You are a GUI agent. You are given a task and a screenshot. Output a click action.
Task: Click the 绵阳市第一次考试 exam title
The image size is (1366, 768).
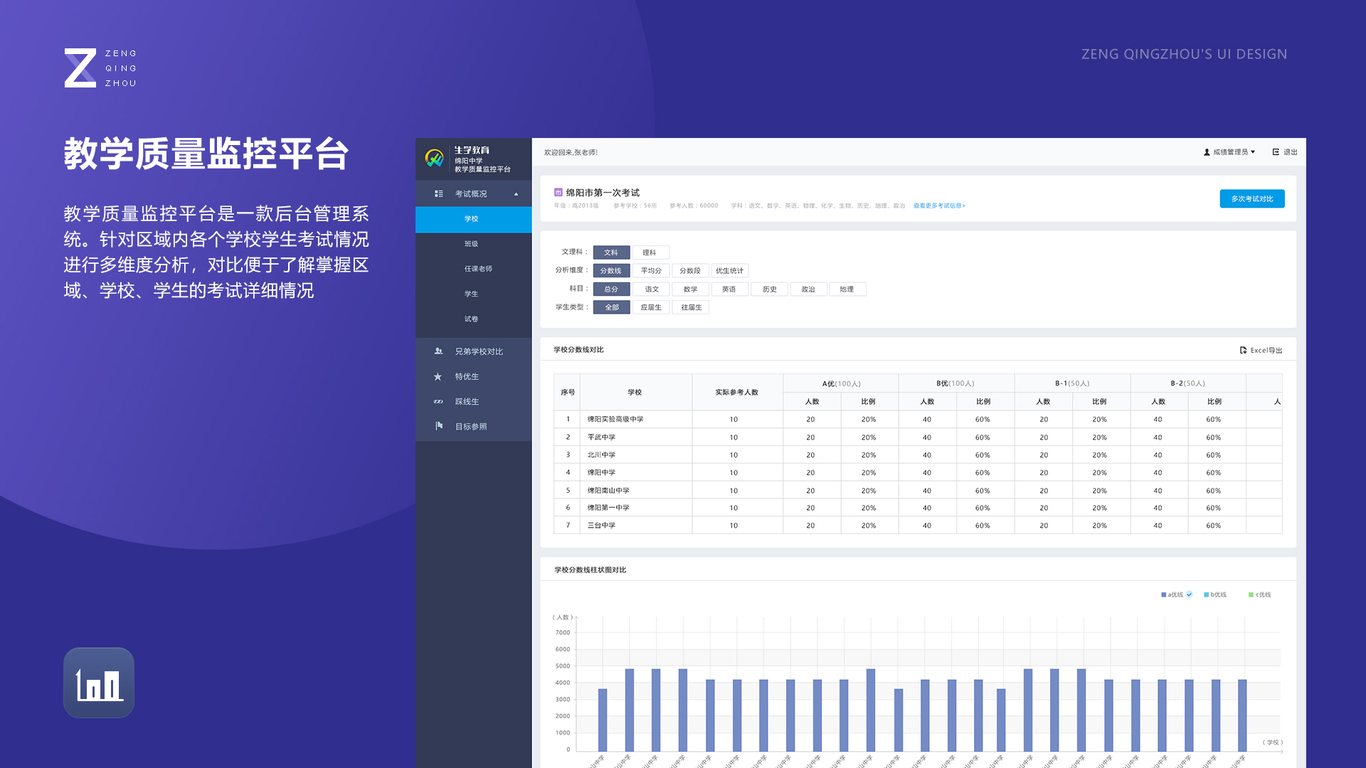[602, 192]
